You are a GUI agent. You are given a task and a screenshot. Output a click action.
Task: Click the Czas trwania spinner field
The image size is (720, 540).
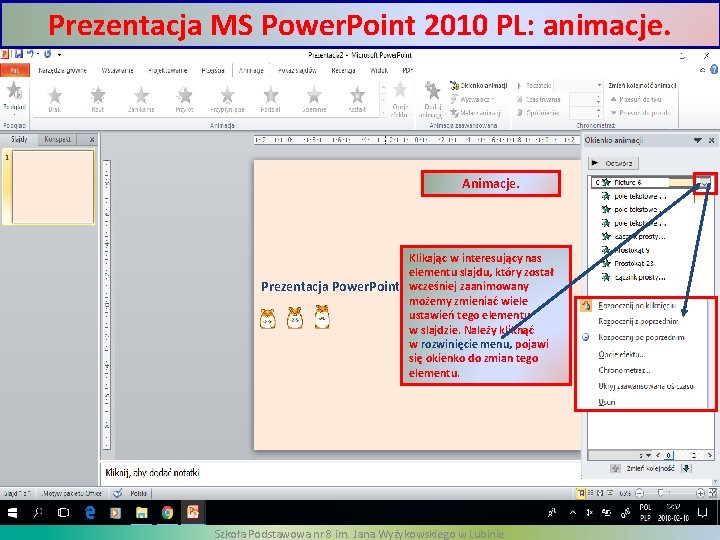[585, 99]
